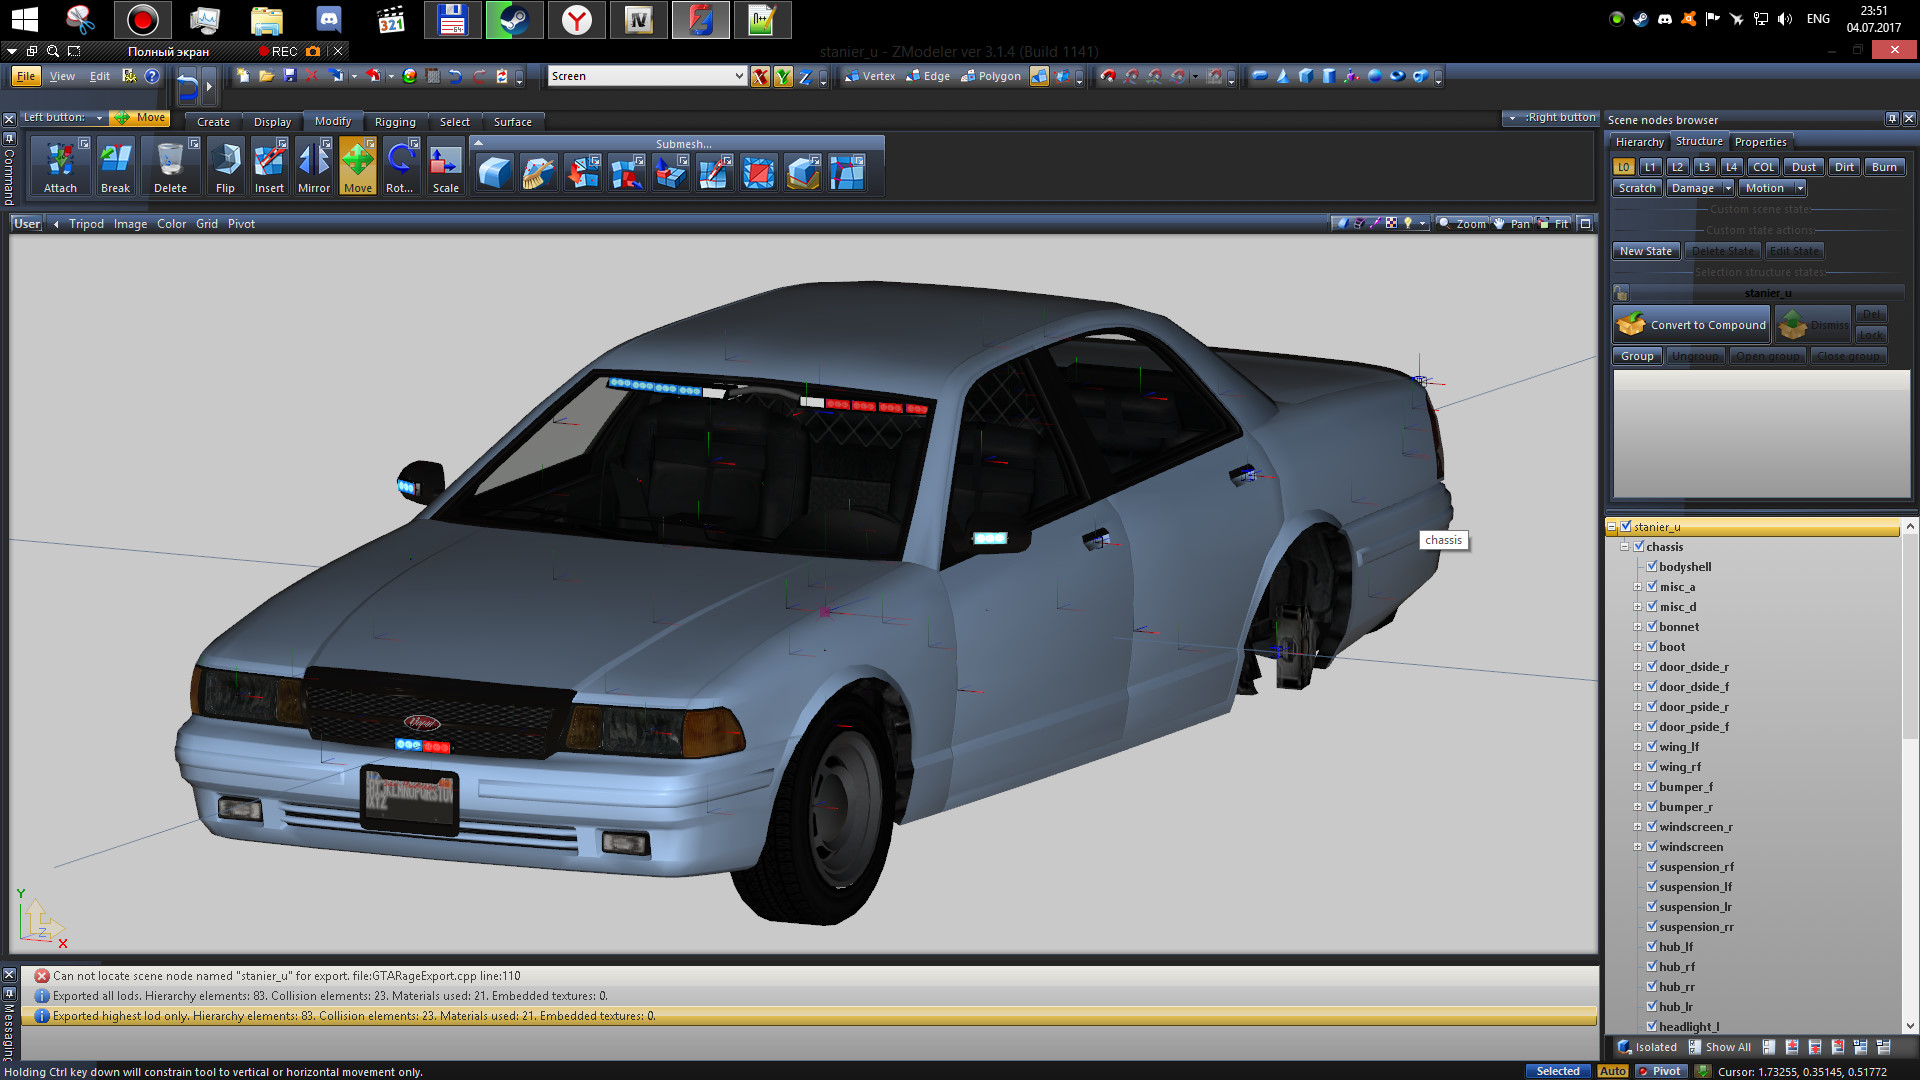Uncheck the bodyshell node checkbox
1920x1080 pixels.
(1652, 567)
